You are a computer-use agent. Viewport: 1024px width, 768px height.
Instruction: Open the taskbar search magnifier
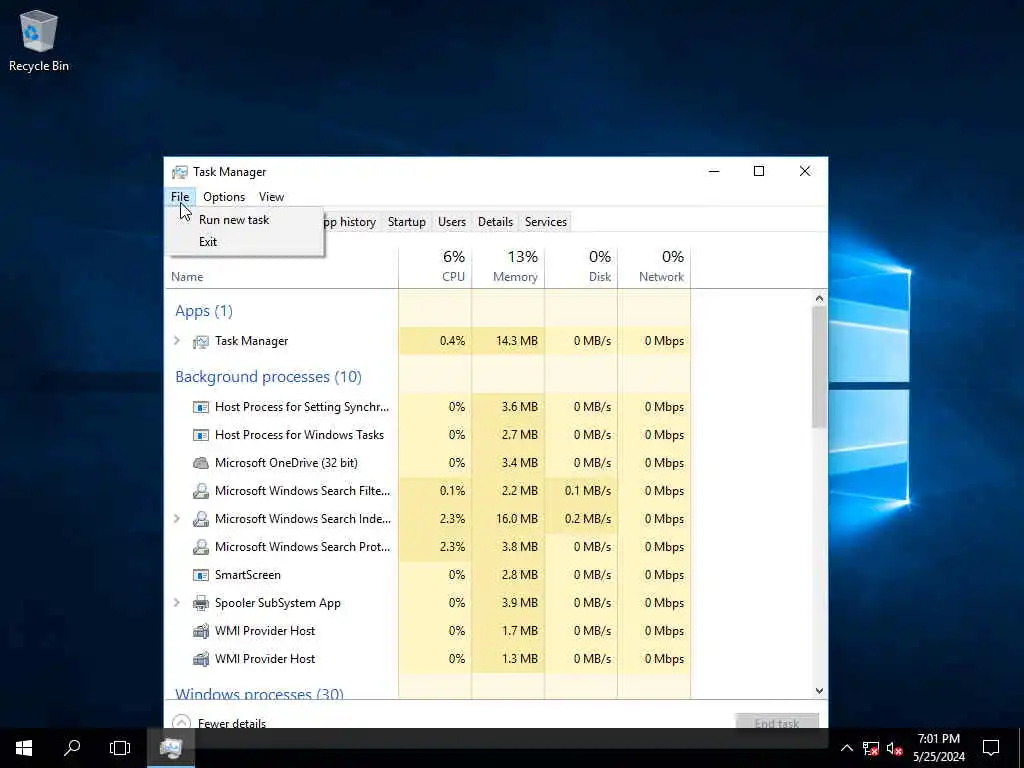pyautogui.click(x=72, y=748)
